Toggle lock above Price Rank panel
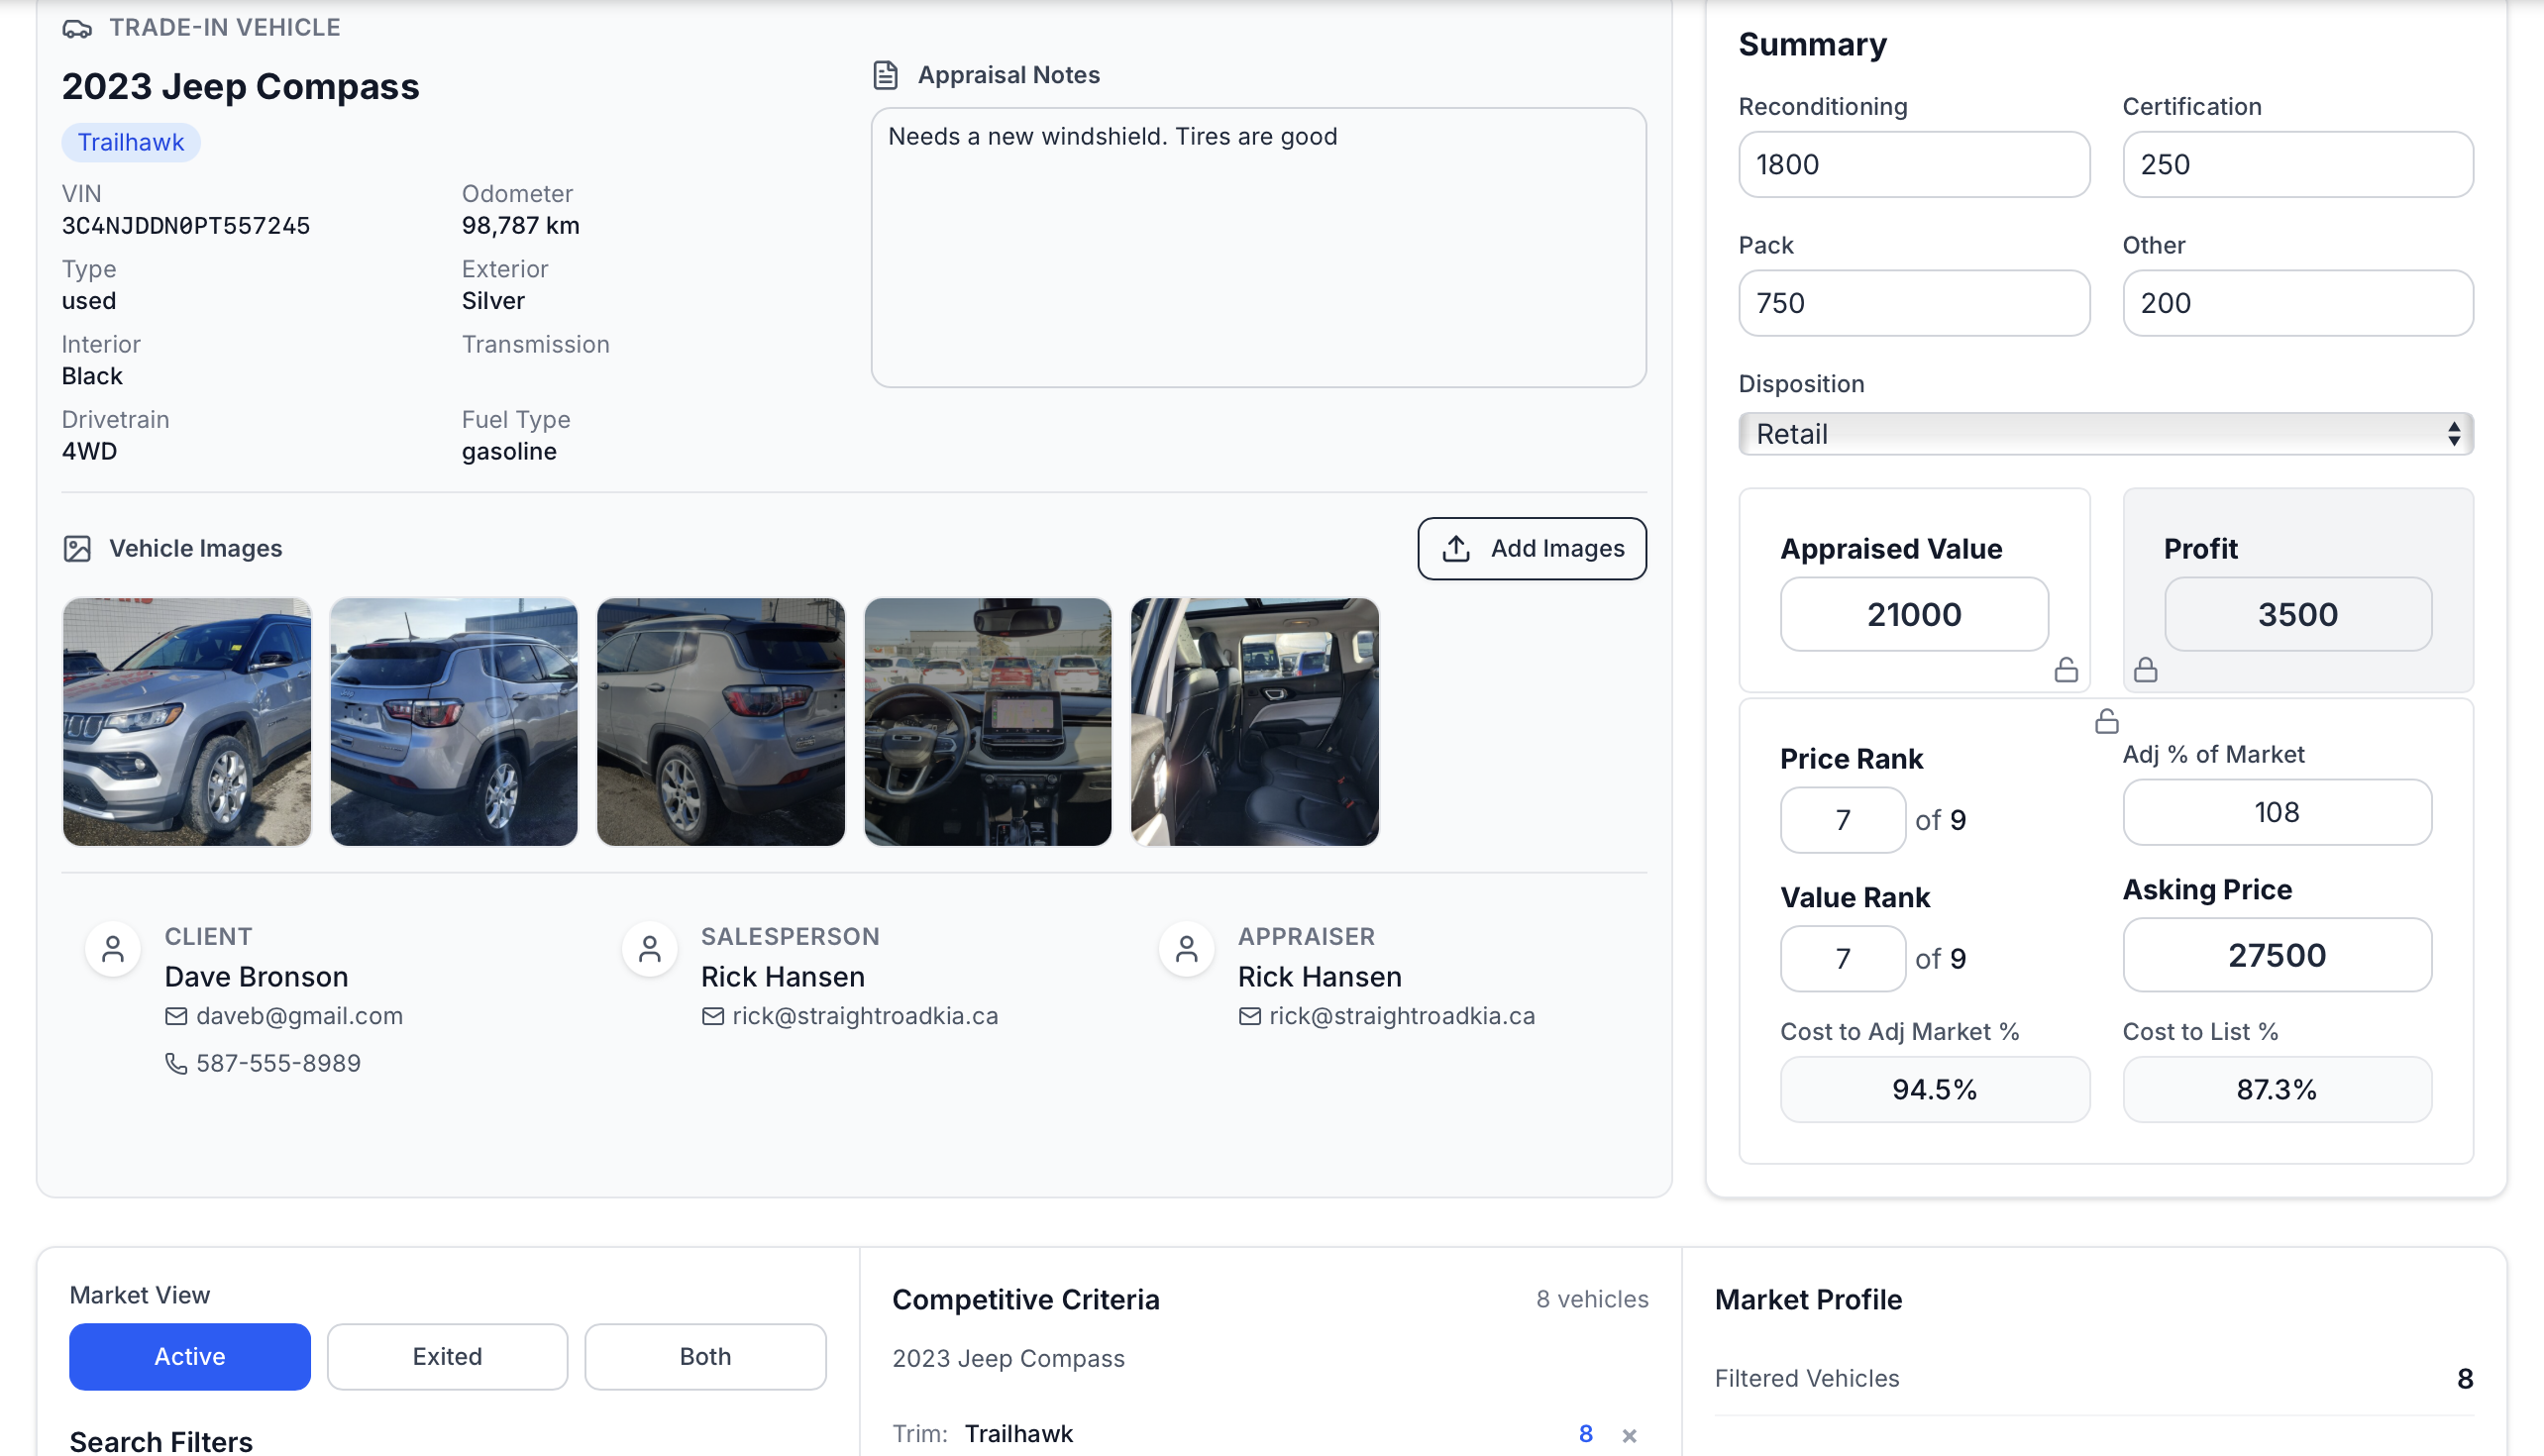The height and width of the screenshot is (1456, 2544). 2106,721
